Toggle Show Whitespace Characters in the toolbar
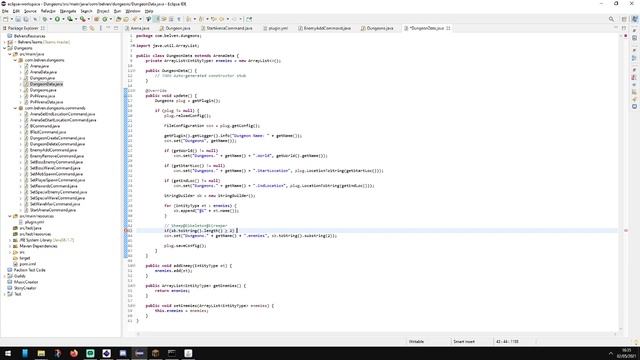Viewport: 640px width, 360px height. point(179,19)
